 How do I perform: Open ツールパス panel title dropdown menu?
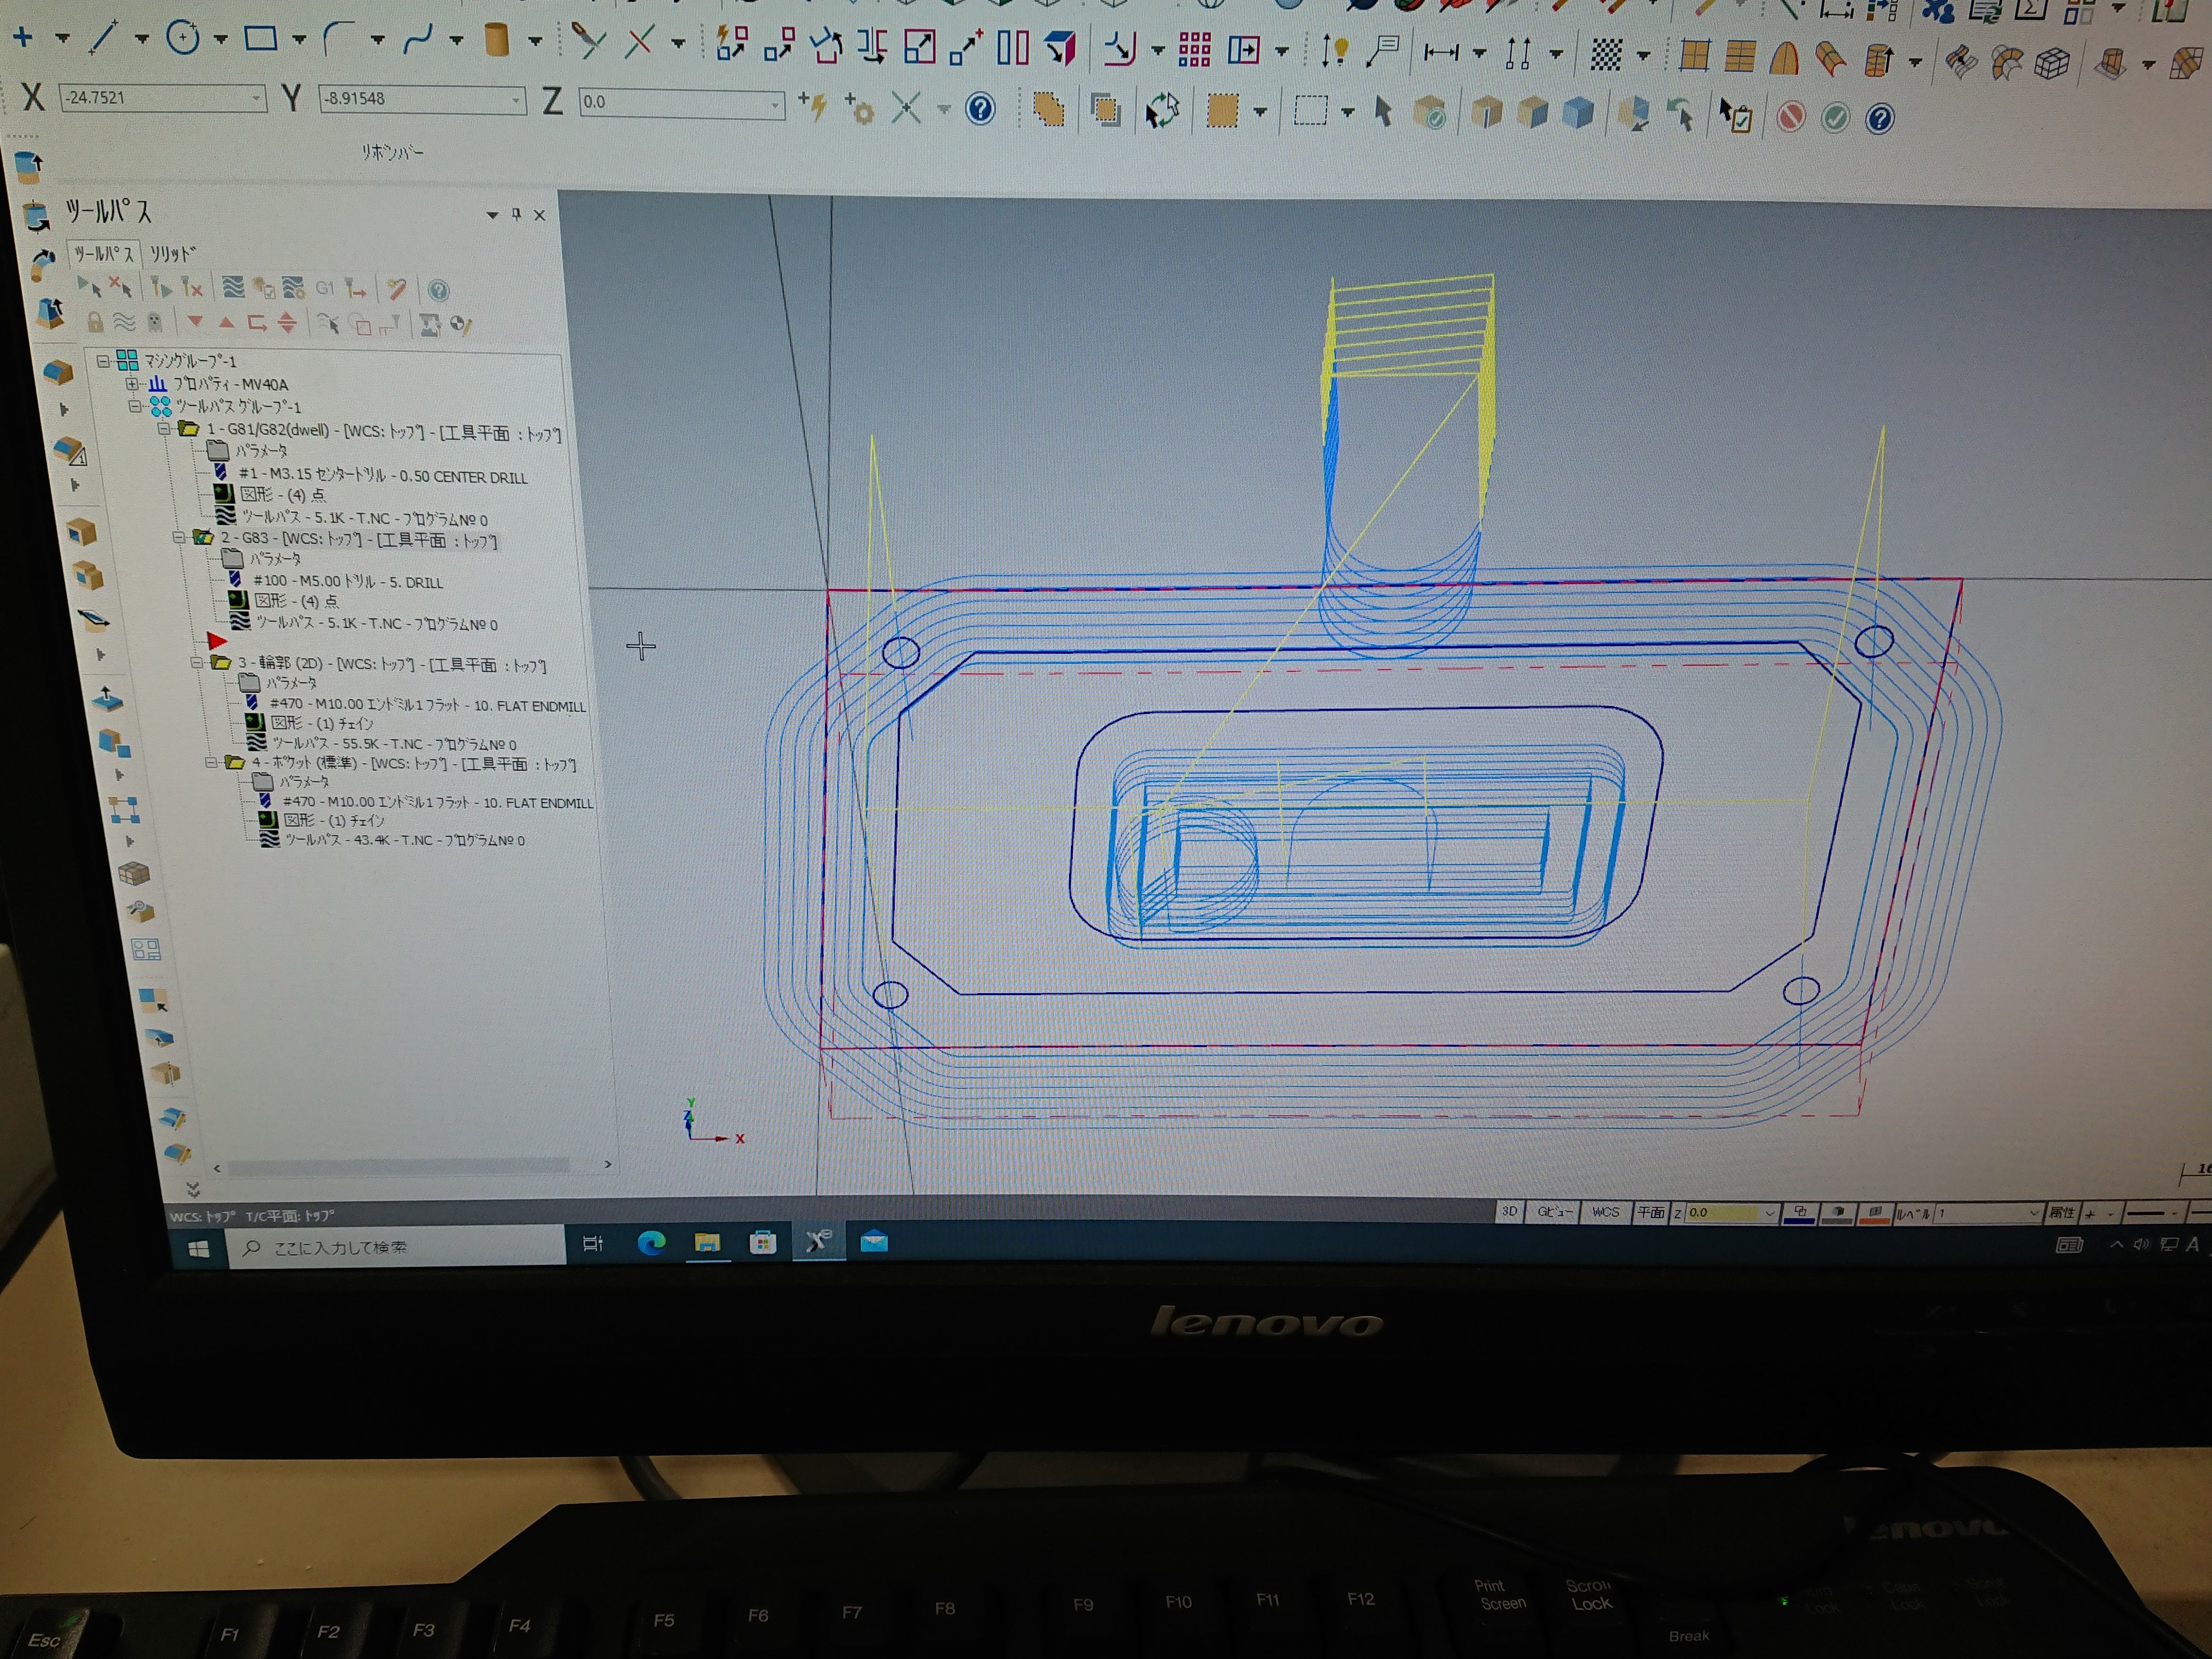[x=492, y=215]
